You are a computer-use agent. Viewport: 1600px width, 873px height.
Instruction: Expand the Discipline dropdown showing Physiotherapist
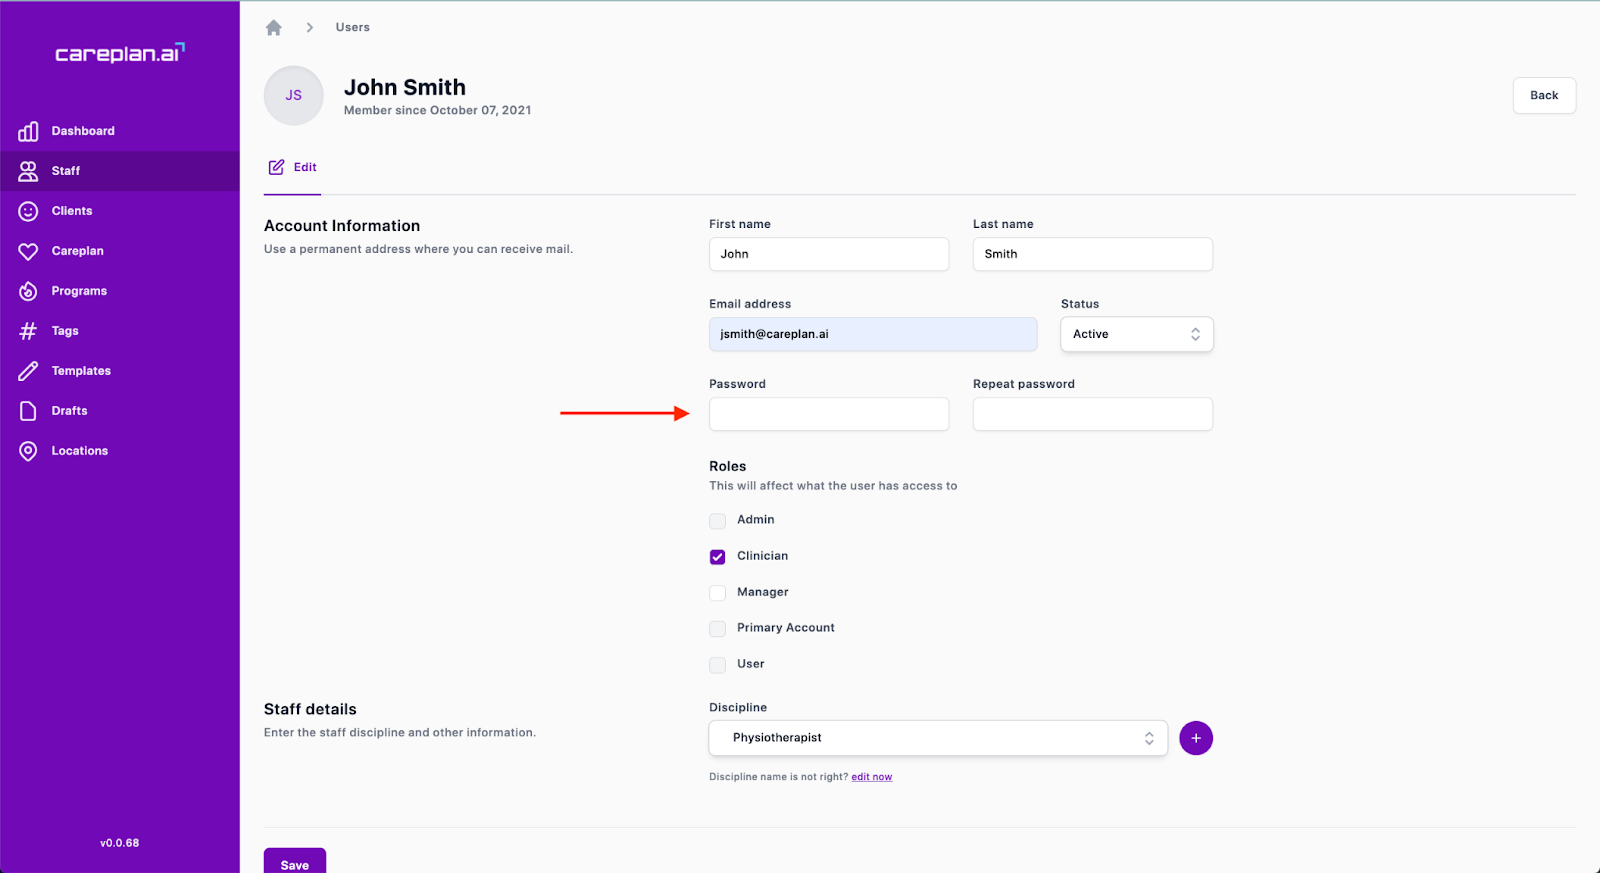coord(937,738)
